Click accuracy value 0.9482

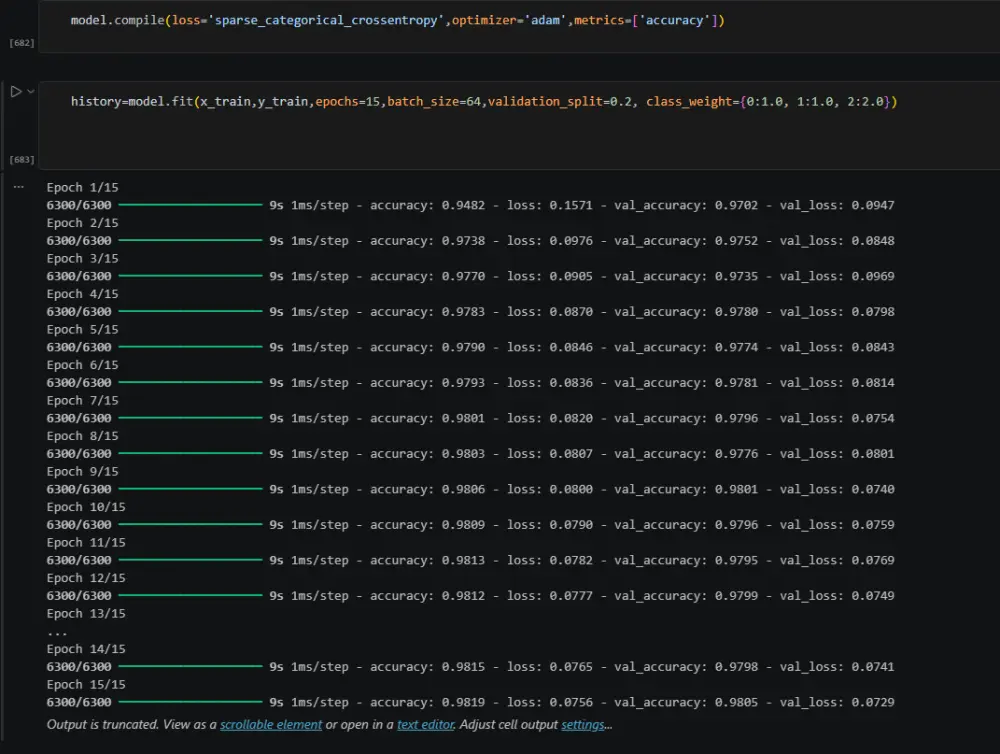pyautogui.click(x=463, y=205)
